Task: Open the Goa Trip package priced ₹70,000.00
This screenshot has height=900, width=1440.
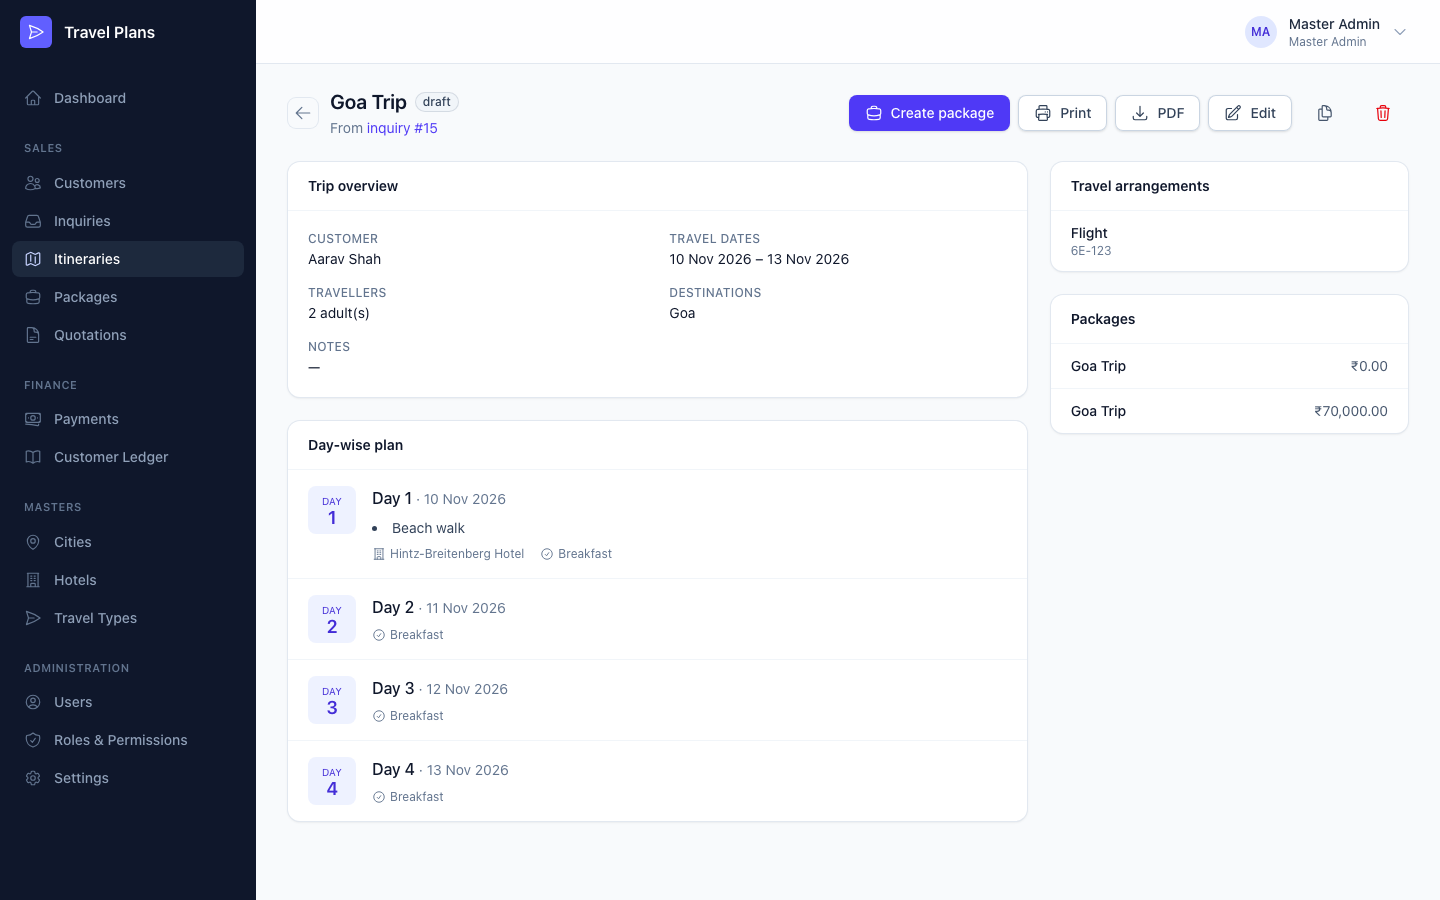Action: coord(1229,411)
